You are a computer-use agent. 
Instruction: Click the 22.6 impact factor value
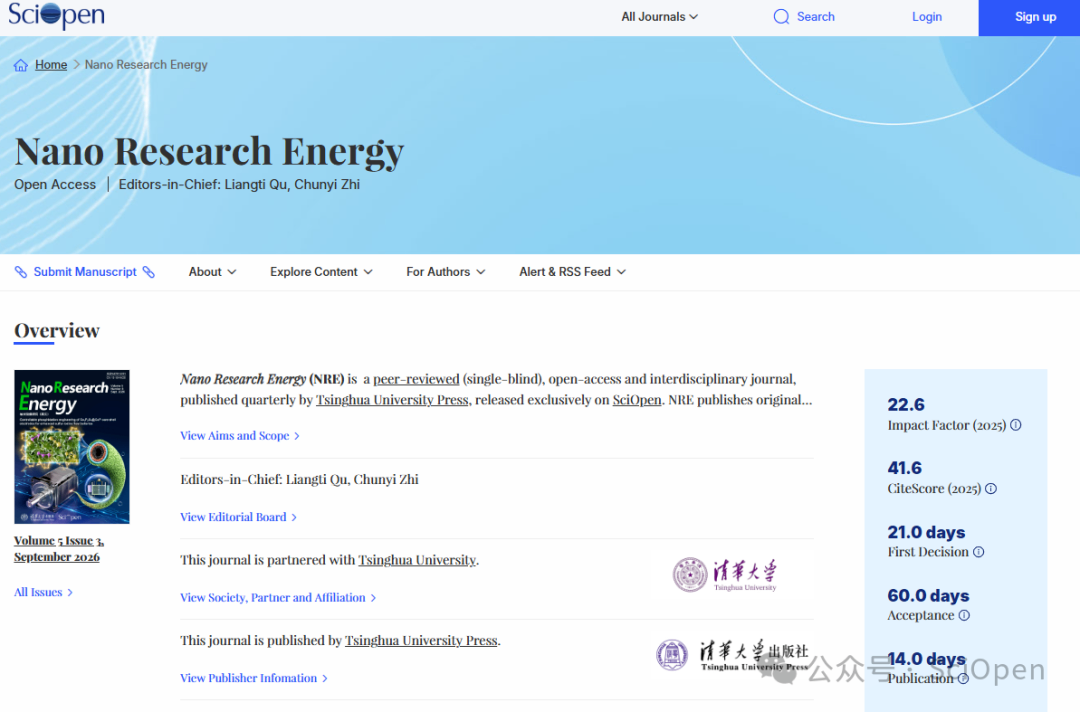(906, 404)
